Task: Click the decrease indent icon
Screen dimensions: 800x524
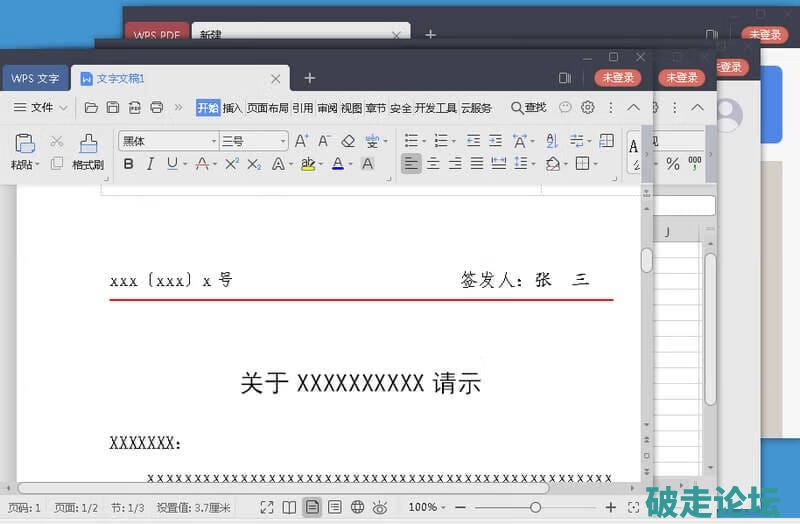Action: coord(473,140)
